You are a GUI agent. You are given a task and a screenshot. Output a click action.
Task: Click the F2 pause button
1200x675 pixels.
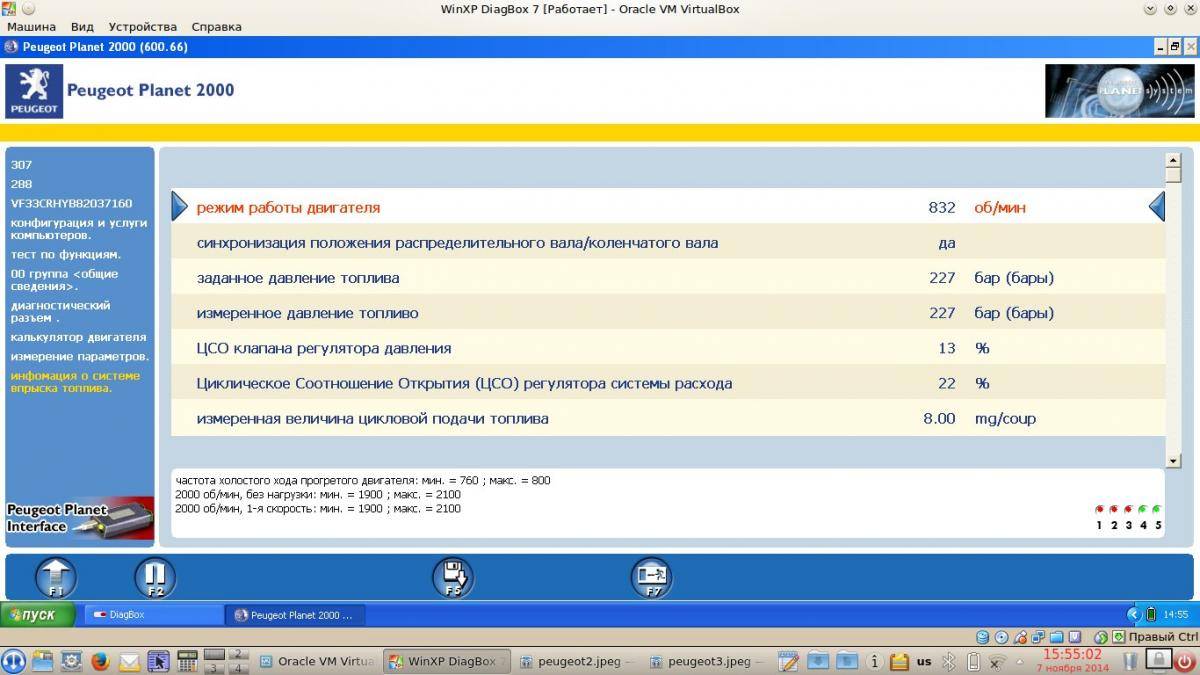(x=155, y=577)
